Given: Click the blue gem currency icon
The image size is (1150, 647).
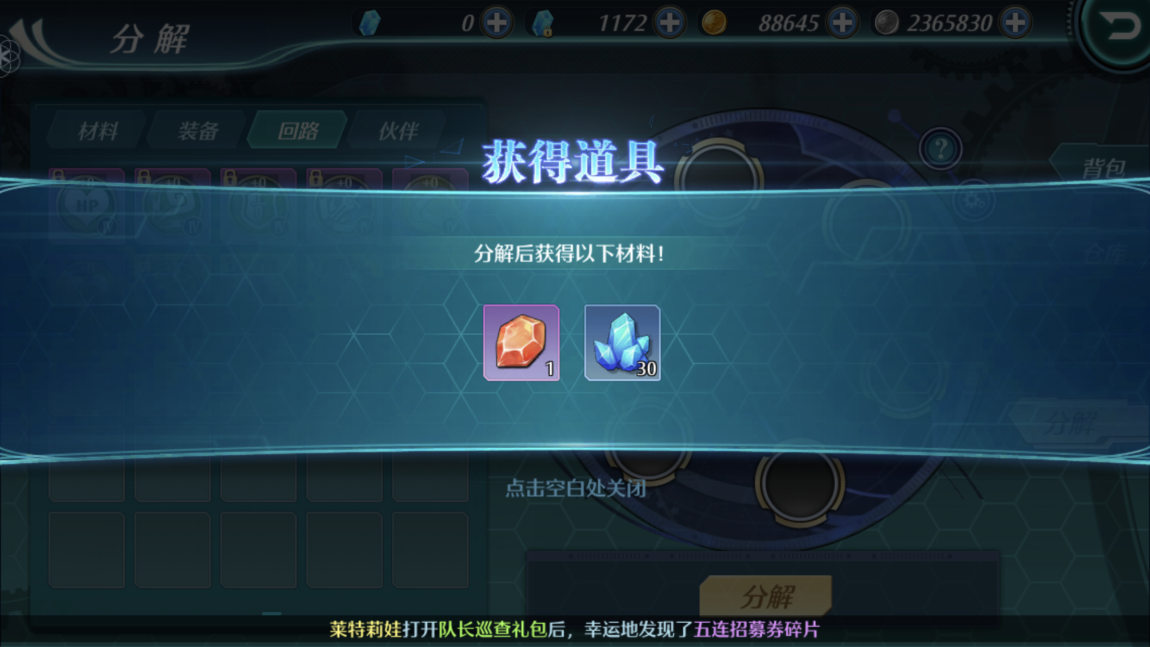Looking at the screenshot, I should click(x=370, y=23).
